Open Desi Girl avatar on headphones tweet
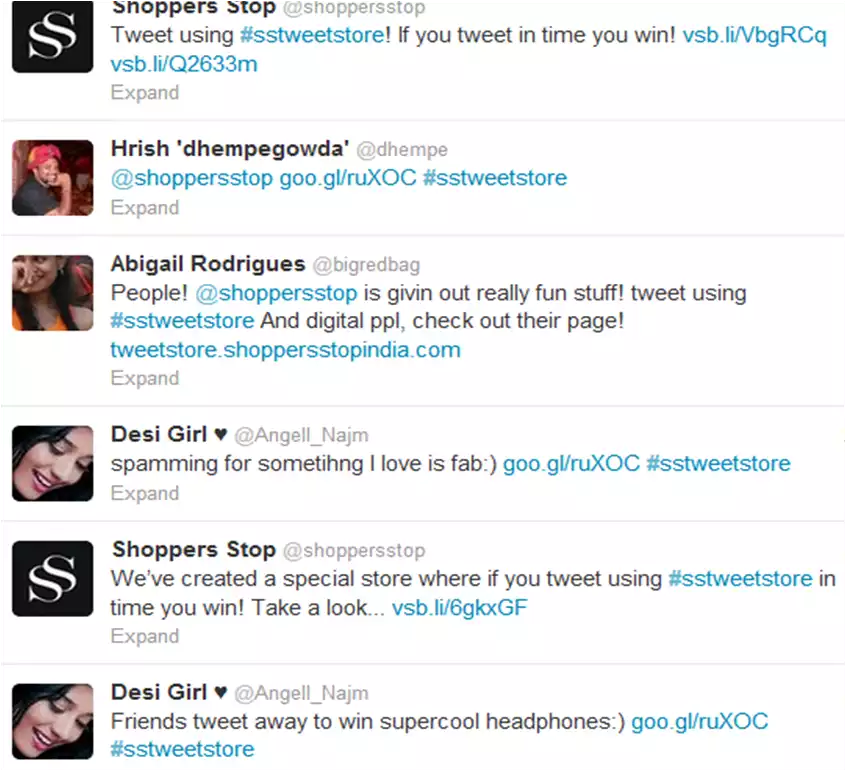 click(x=52, y=721)
